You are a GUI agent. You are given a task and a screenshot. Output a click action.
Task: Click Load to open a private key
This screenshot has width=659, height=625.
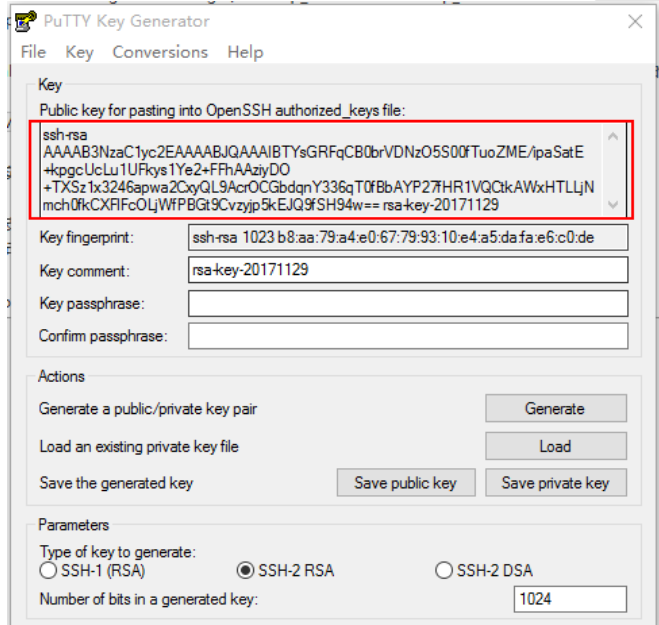[556, 446]
